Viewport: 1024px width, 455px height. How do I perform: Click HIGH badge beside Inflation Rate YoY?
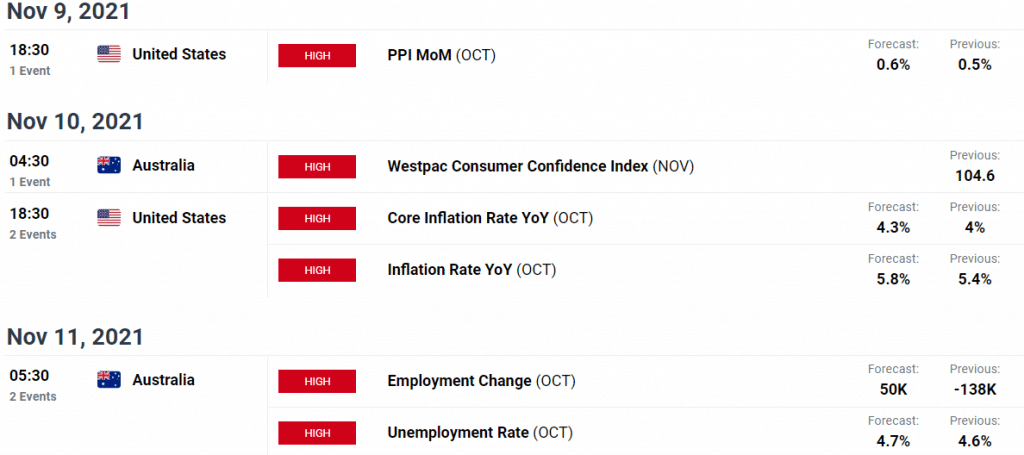317,270
